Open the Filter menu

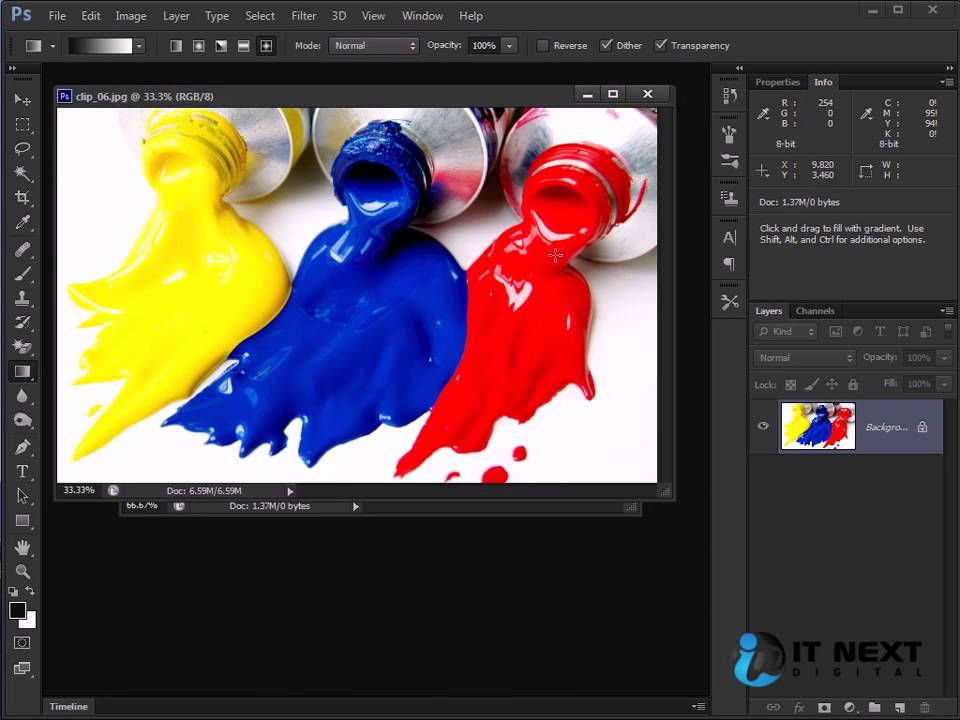[x=304, y=16]
